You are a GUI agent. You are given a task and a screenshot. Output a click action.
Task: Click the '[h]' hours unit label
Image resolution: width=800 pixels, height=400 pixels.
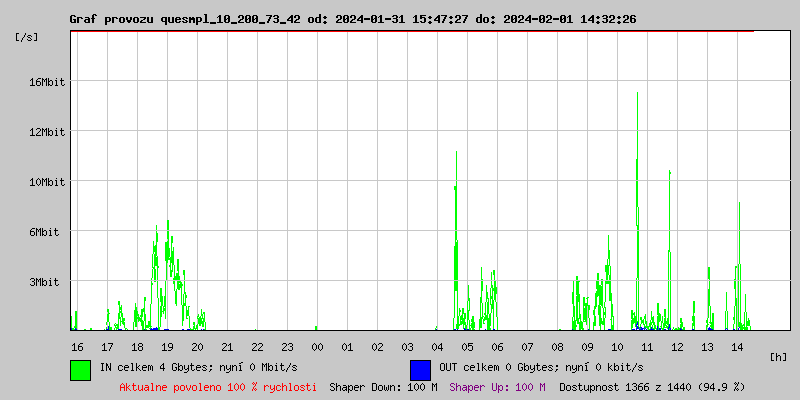pyautogui.click(x=779, y=356)
